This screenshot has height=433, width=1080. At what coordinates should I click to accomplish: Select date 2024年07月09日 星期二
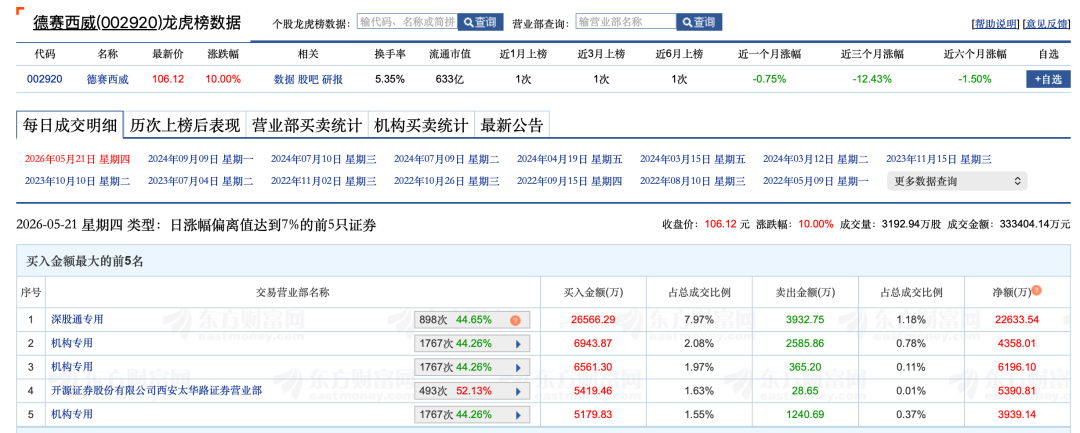click(446, 159)
